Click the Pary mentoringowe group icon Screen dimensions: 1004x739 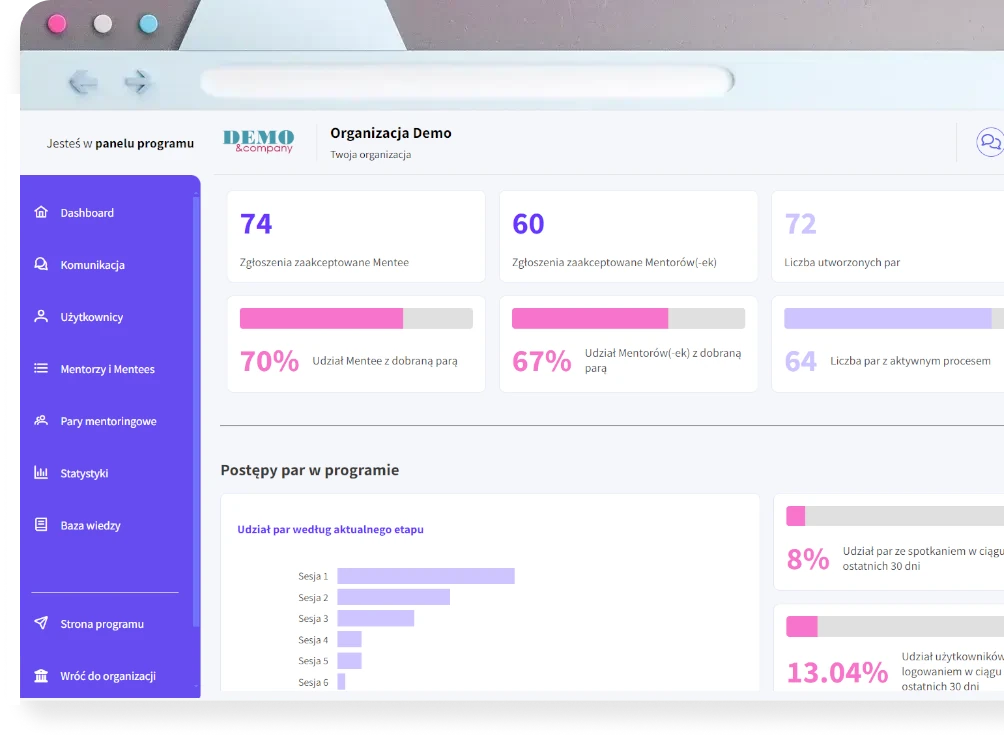click(x=41, y=421)
